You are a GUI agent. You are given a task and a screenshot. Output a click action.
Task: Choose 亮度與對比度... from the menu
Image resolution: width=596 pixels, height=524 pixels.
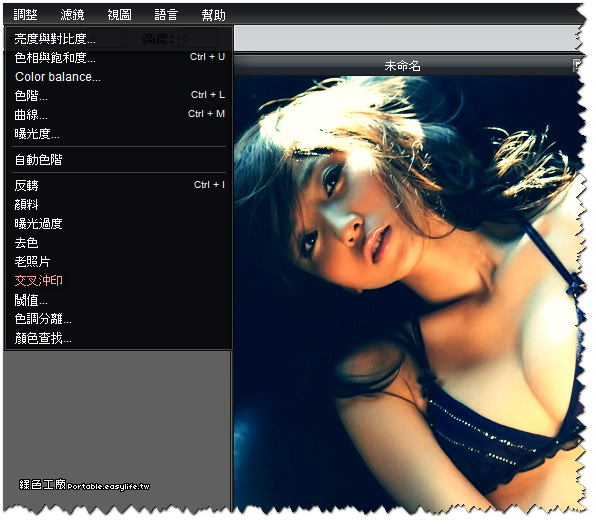119,38
